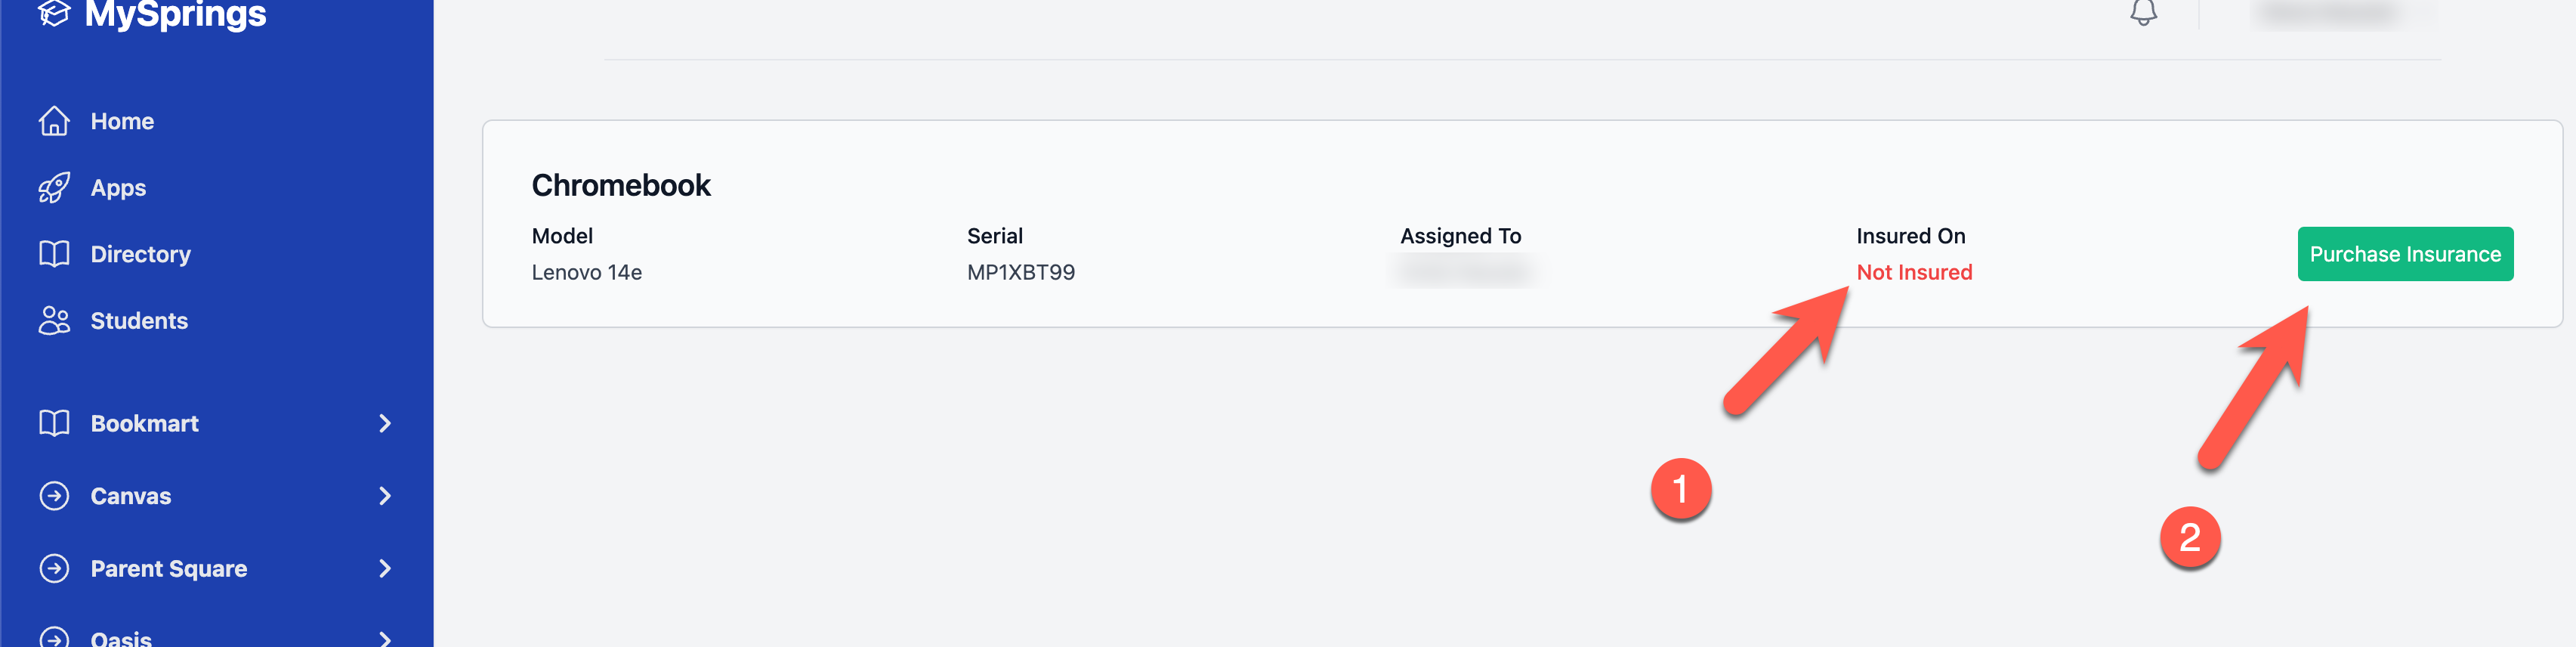Click the Not Insured status text

click(1914, 272)
